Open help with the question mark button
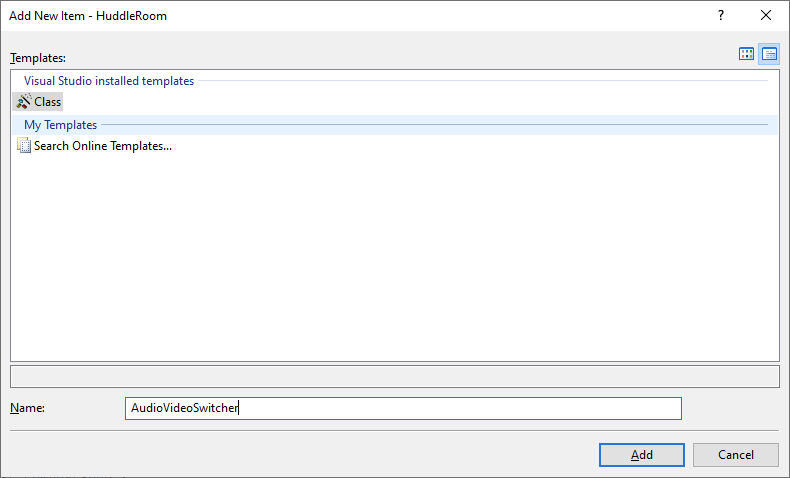Viewport: 790px width, 478px height. [720, 15]
